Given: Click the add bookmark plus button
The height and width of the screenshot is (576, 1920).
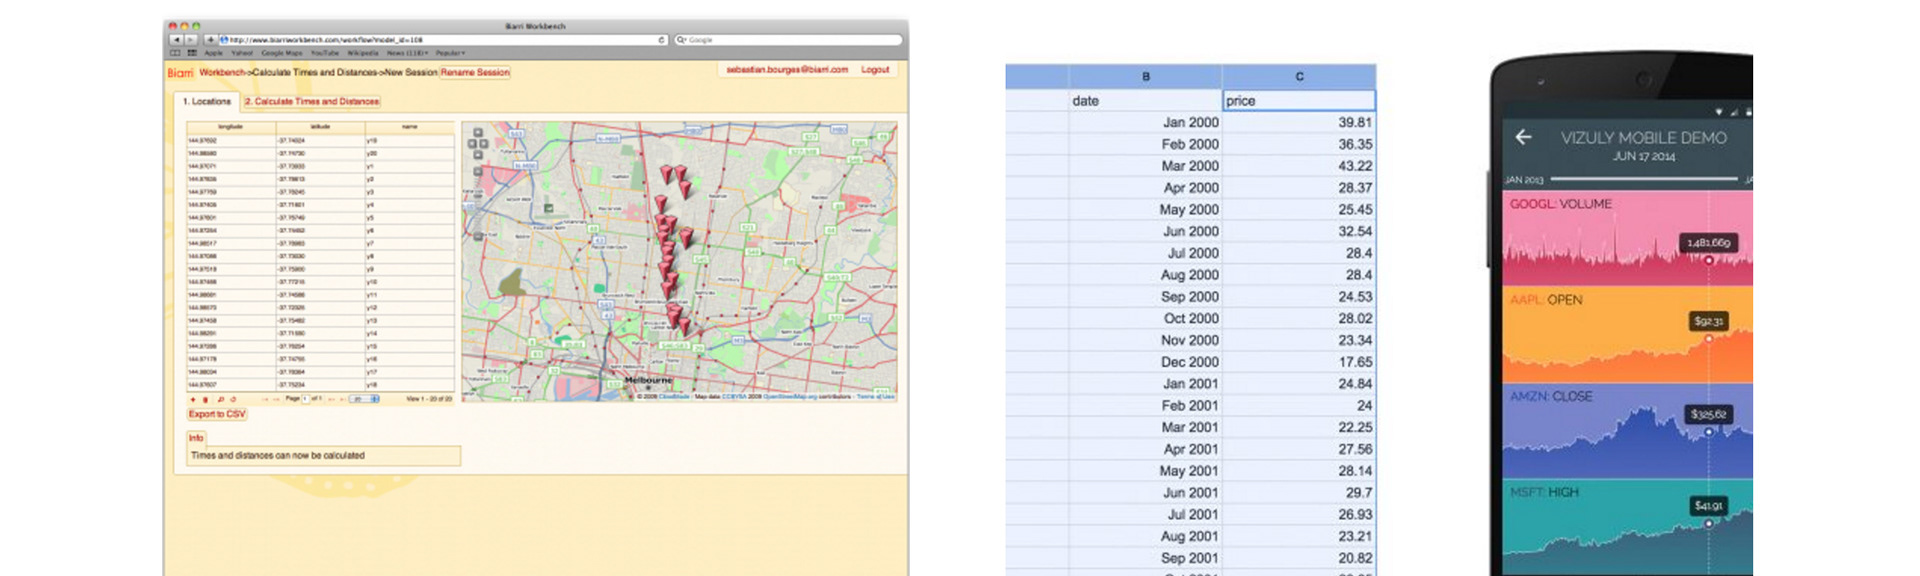Looking at the screenshot, I should click(211, 40).
